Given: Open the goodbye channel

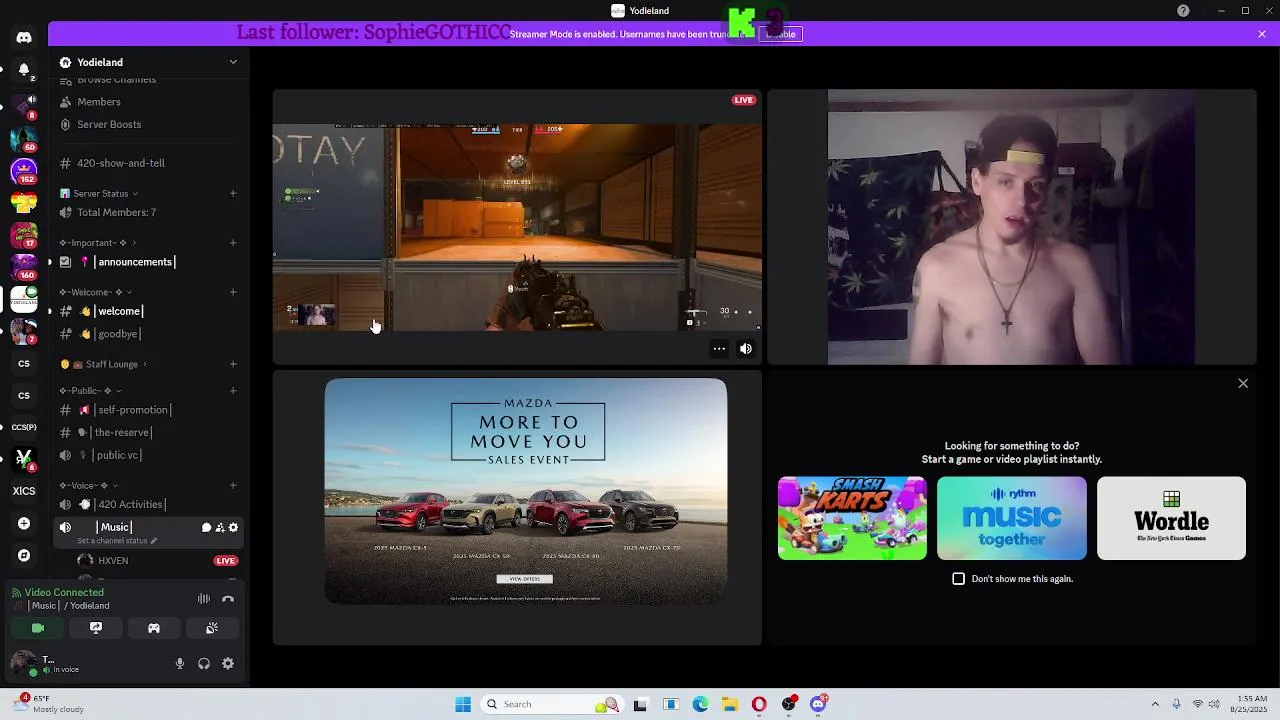Looking at the screenshot, I should point(148,334).
